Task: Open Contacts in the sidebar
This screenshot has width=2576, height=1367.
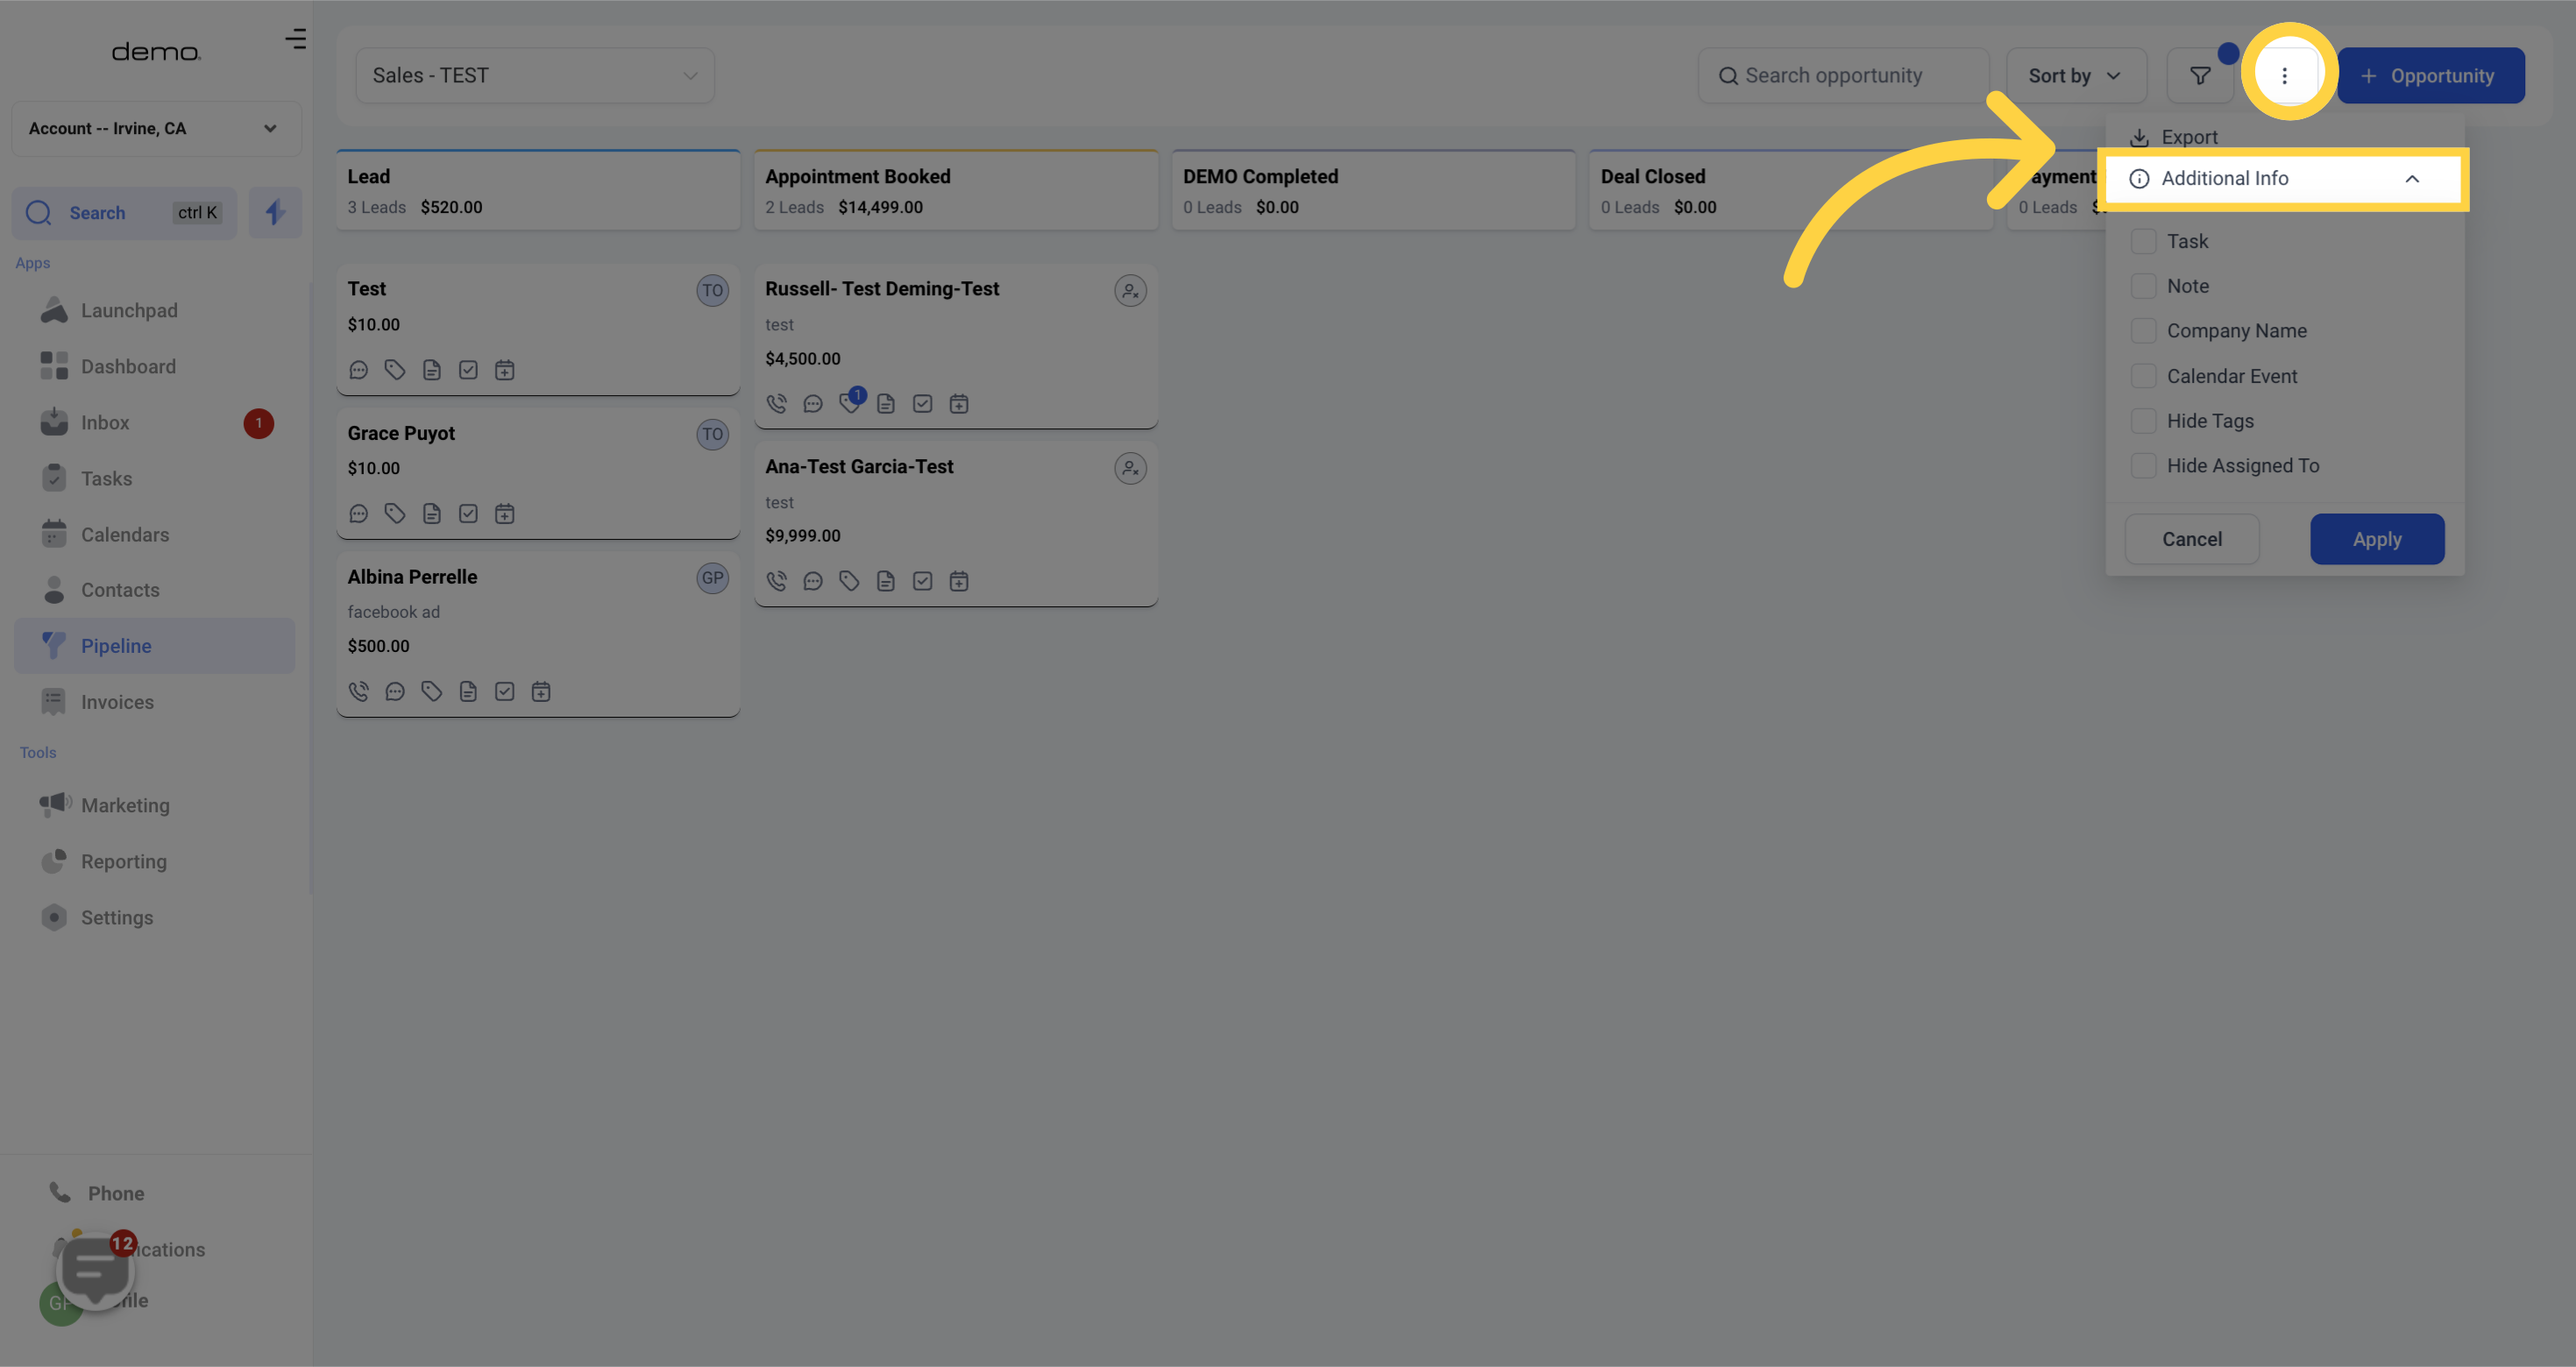Action: tap(120, 590)
